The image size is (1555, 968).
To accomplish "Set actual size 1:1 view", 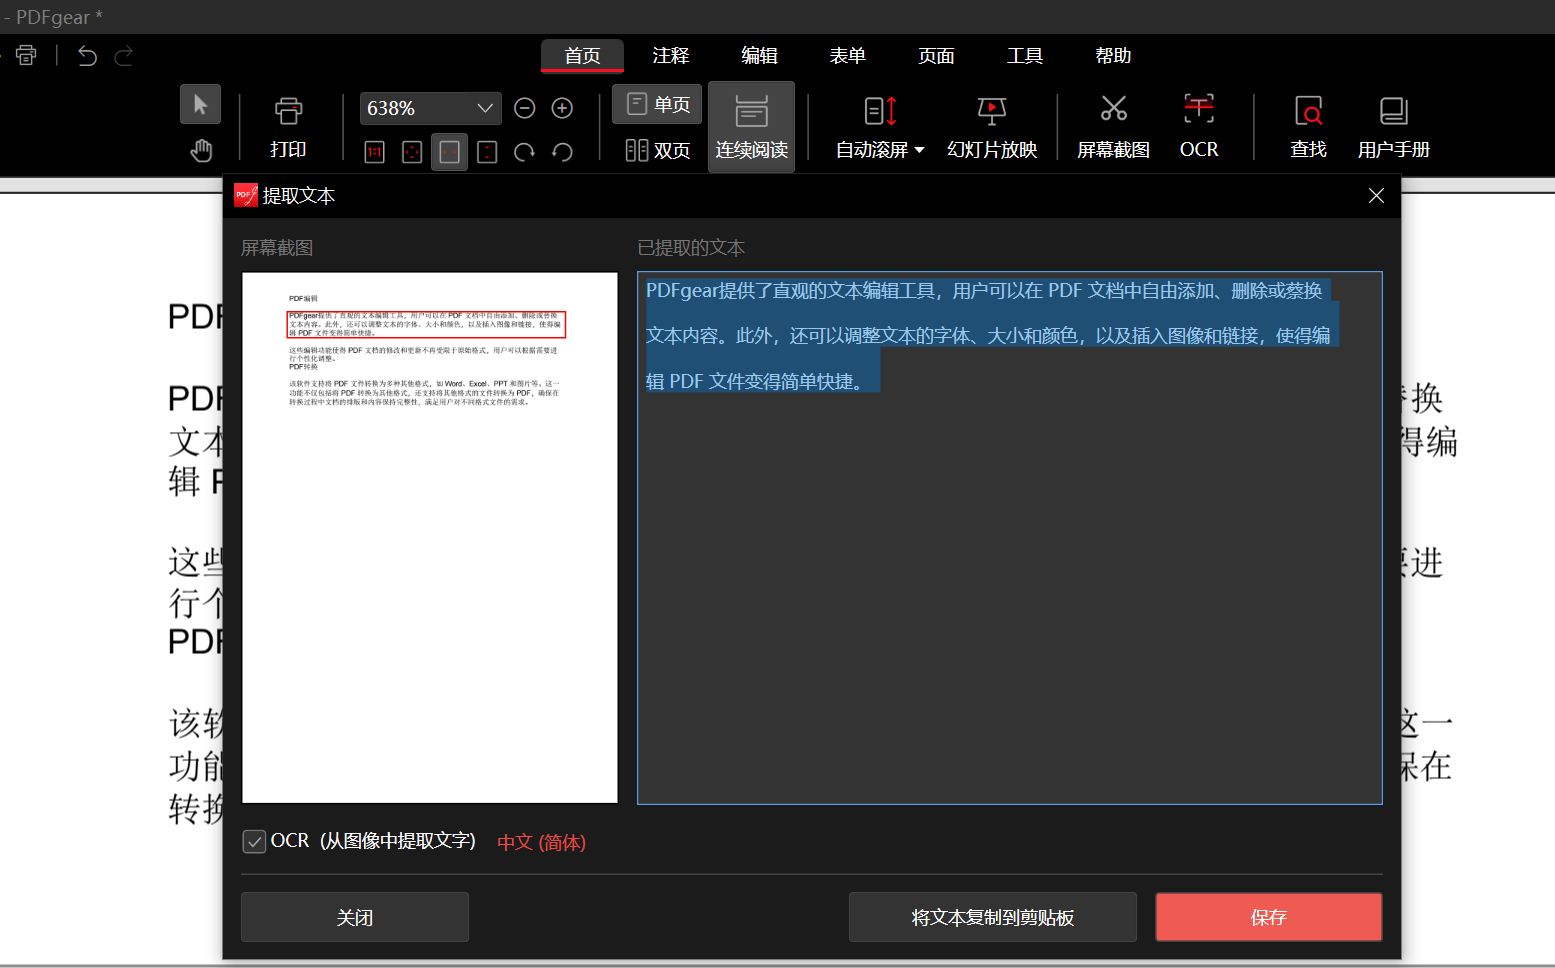I will click(x=375, y=152).
